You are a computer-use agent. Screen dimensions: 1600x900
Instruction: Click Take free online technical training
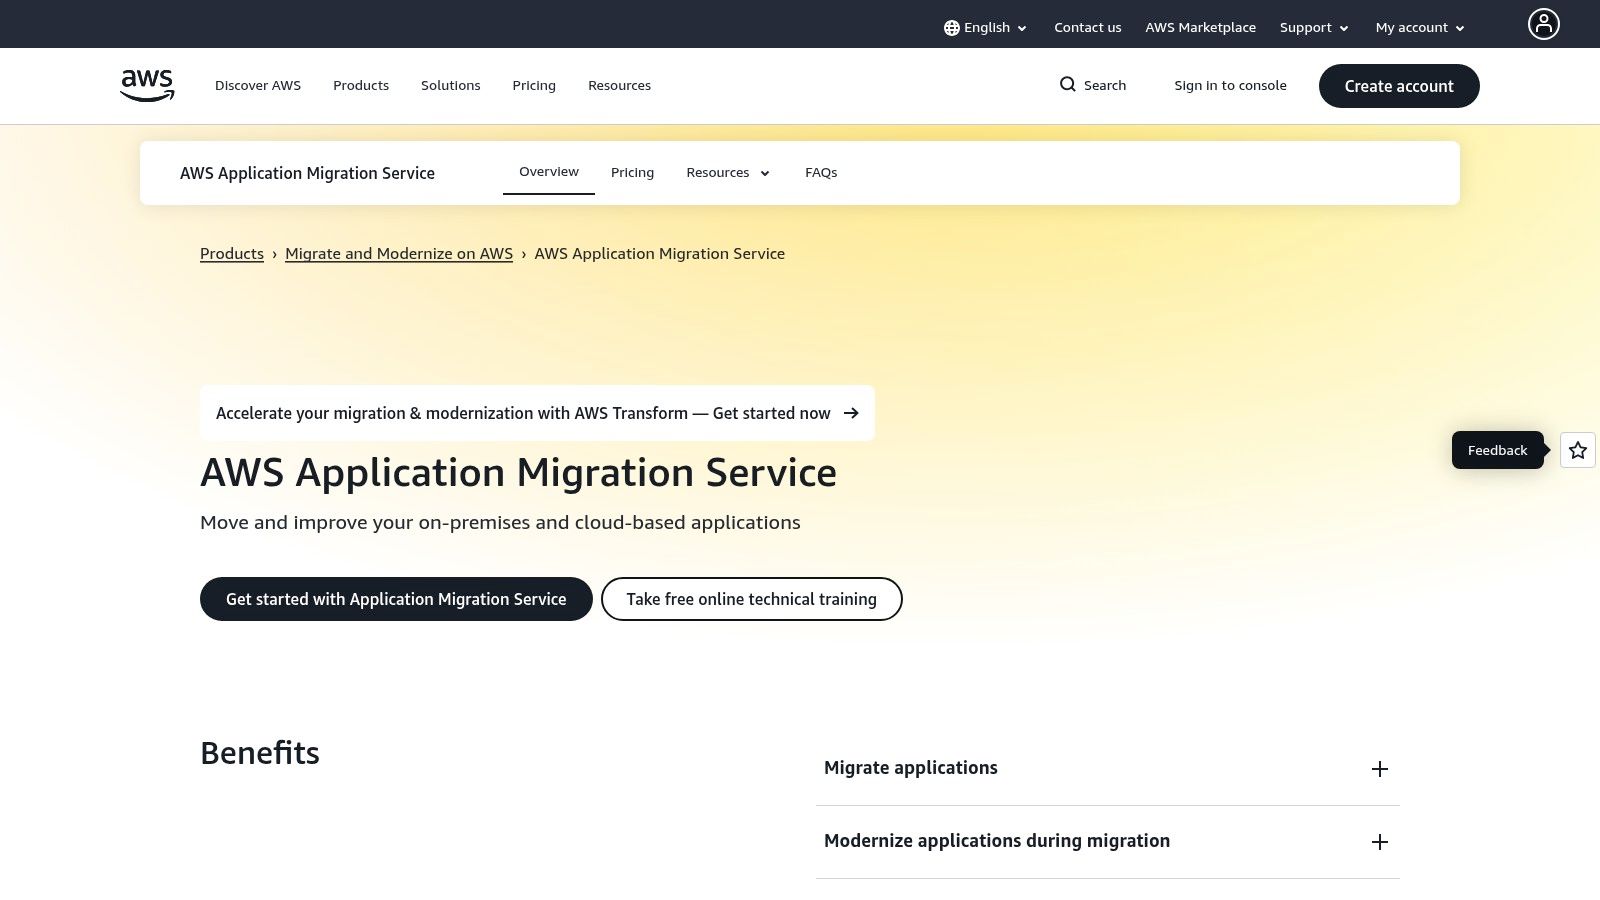(751, 599)
